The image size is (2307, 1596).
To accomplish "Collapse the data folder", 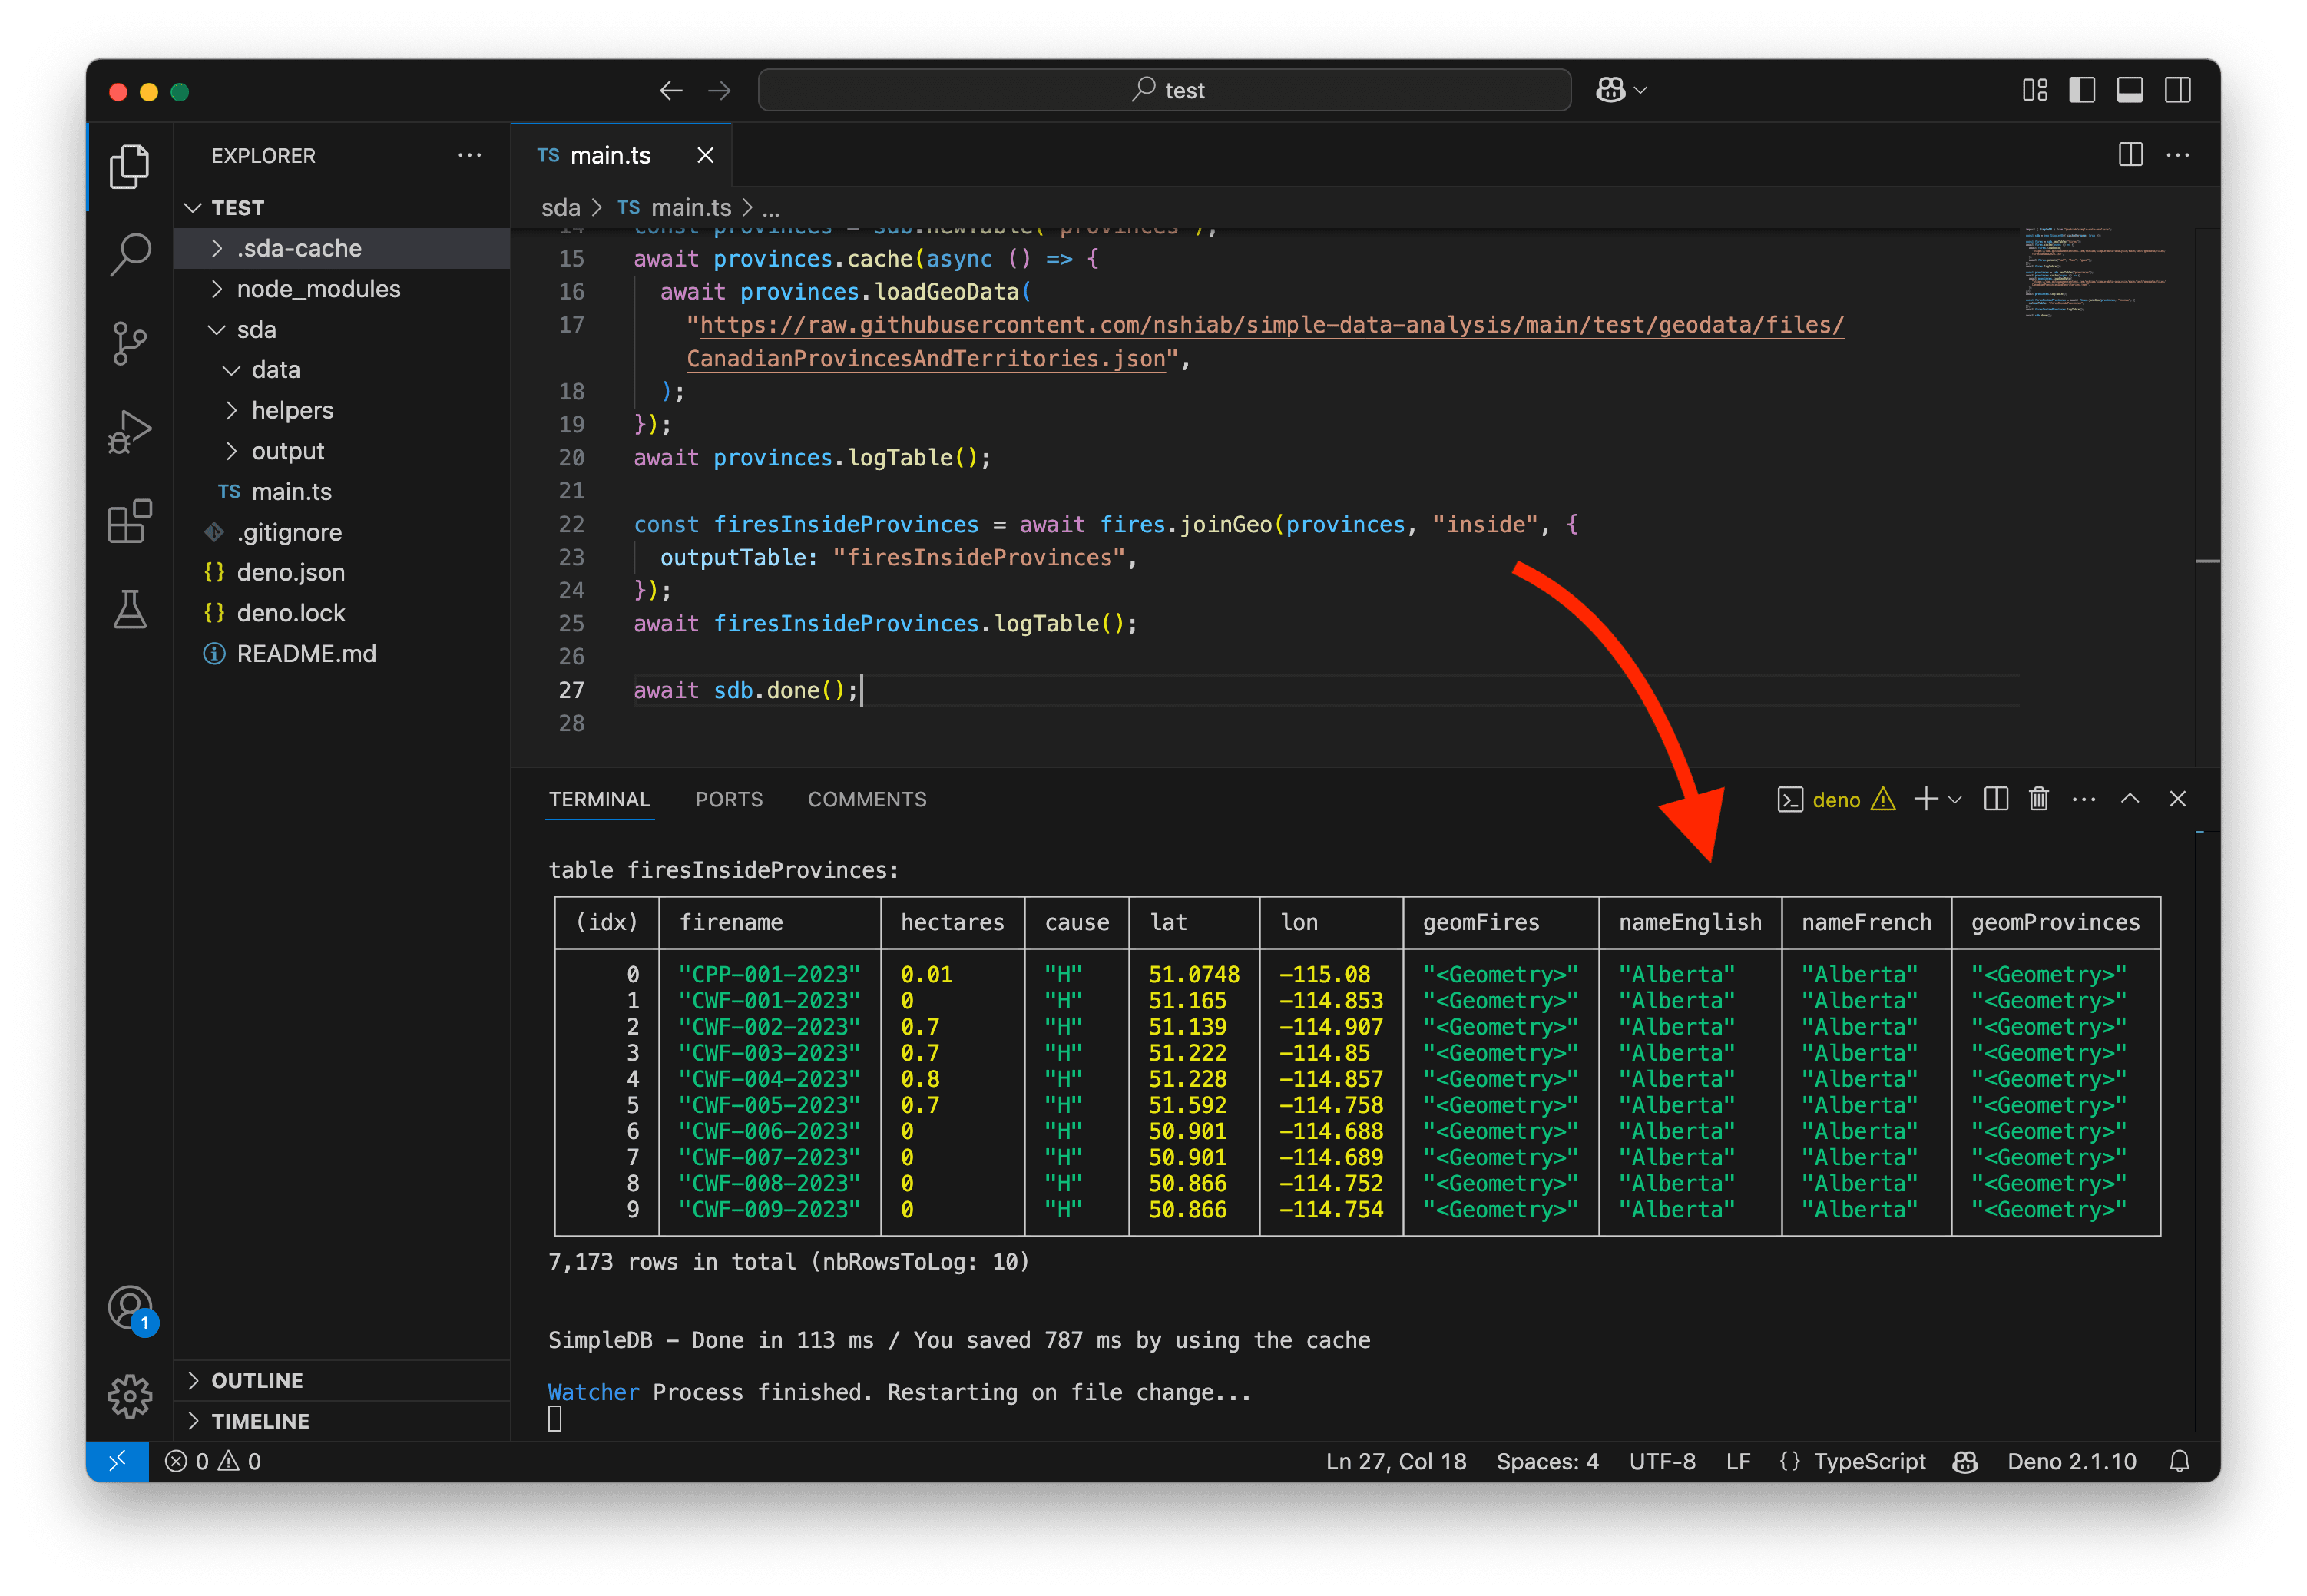I will (x=342, y=370).
